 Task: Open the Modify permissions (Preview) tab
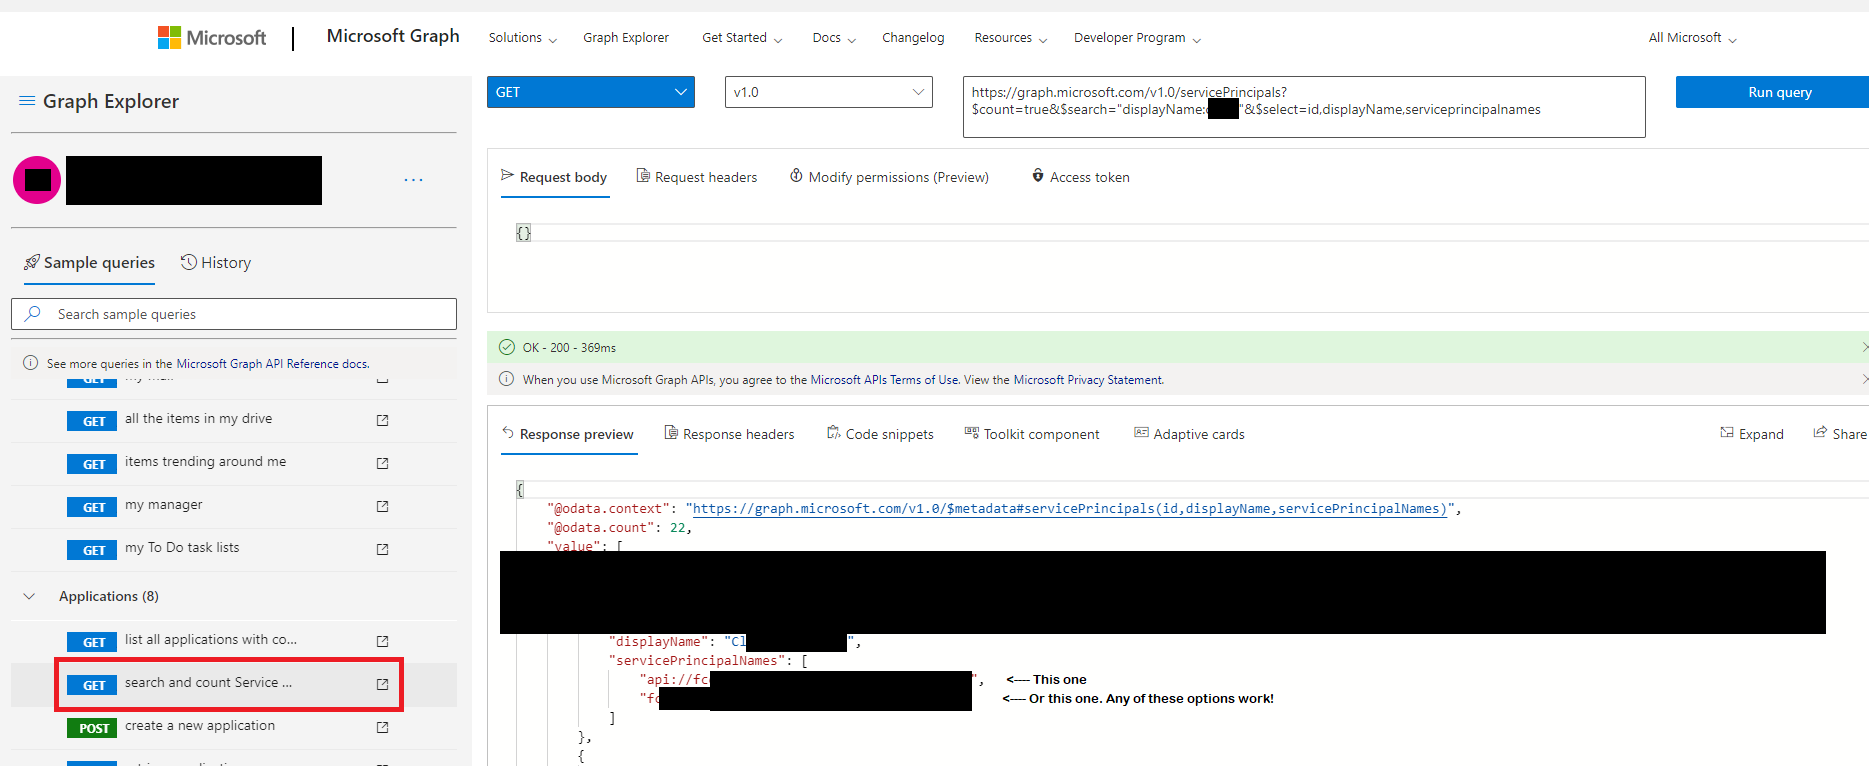pos(889,177)
